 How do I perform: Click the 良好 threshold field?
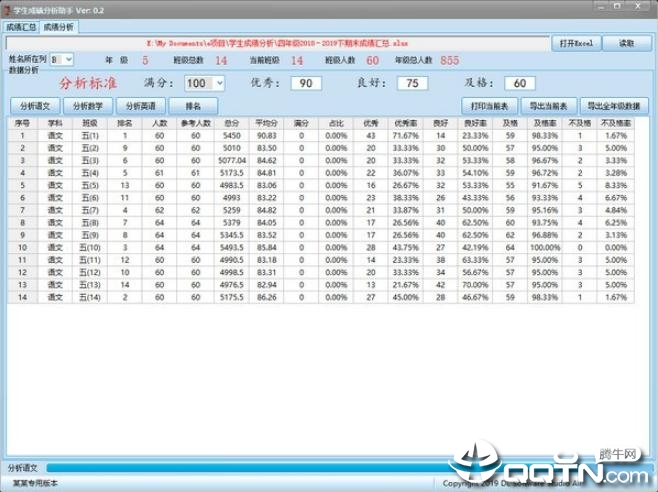(x=413, y=83)
